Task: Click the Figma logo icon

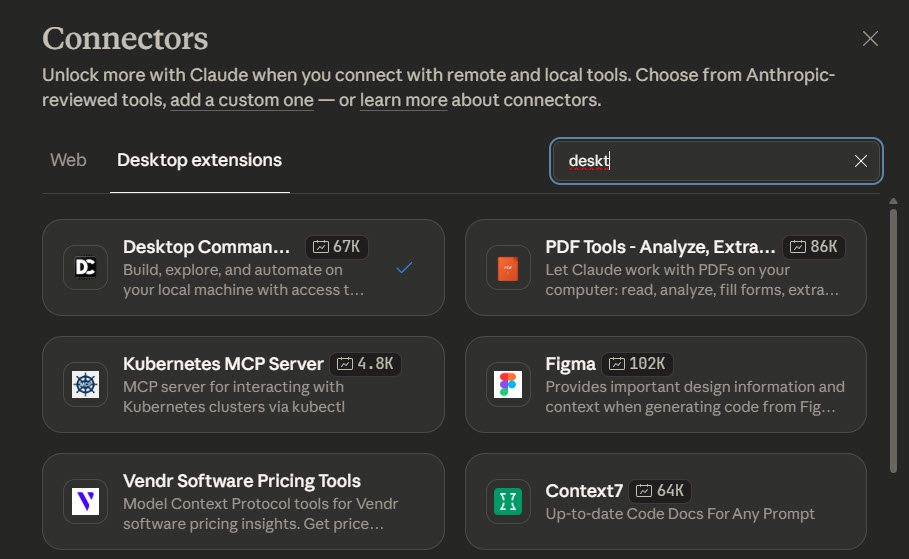Action: click(508, 385)
